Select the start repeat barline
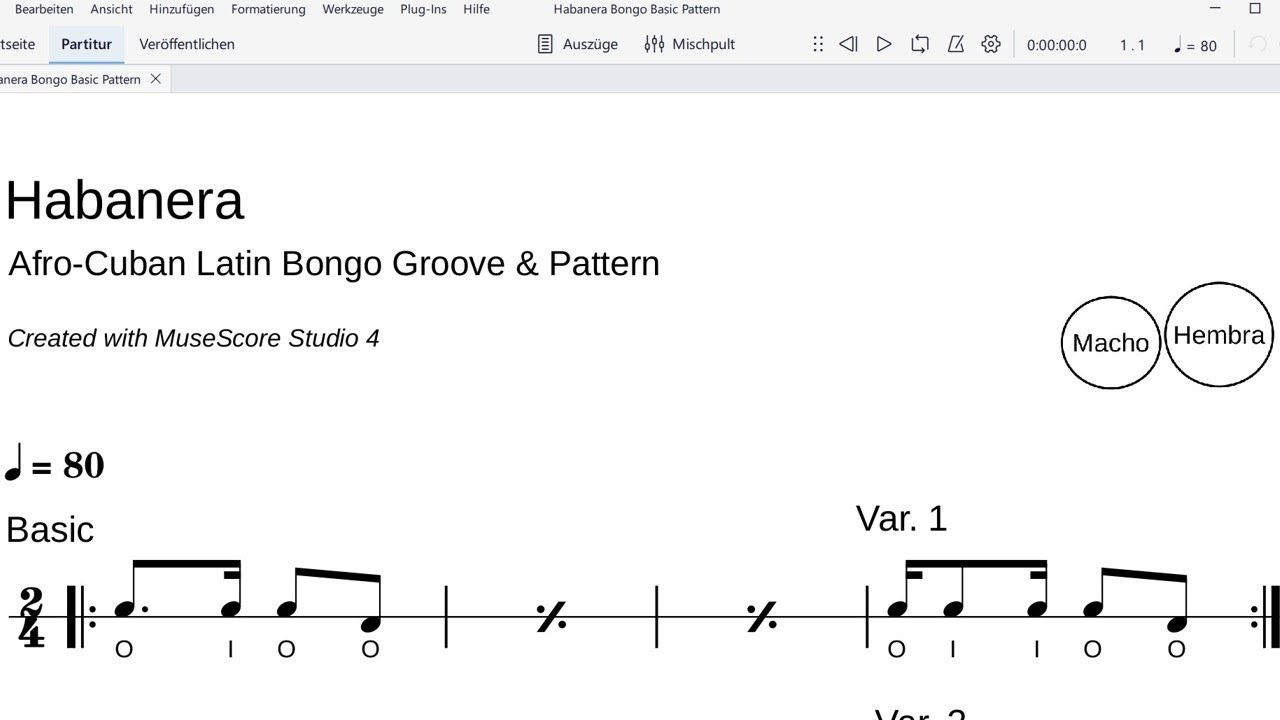This screenshot has height=720, width=1280. click(81, 617)
